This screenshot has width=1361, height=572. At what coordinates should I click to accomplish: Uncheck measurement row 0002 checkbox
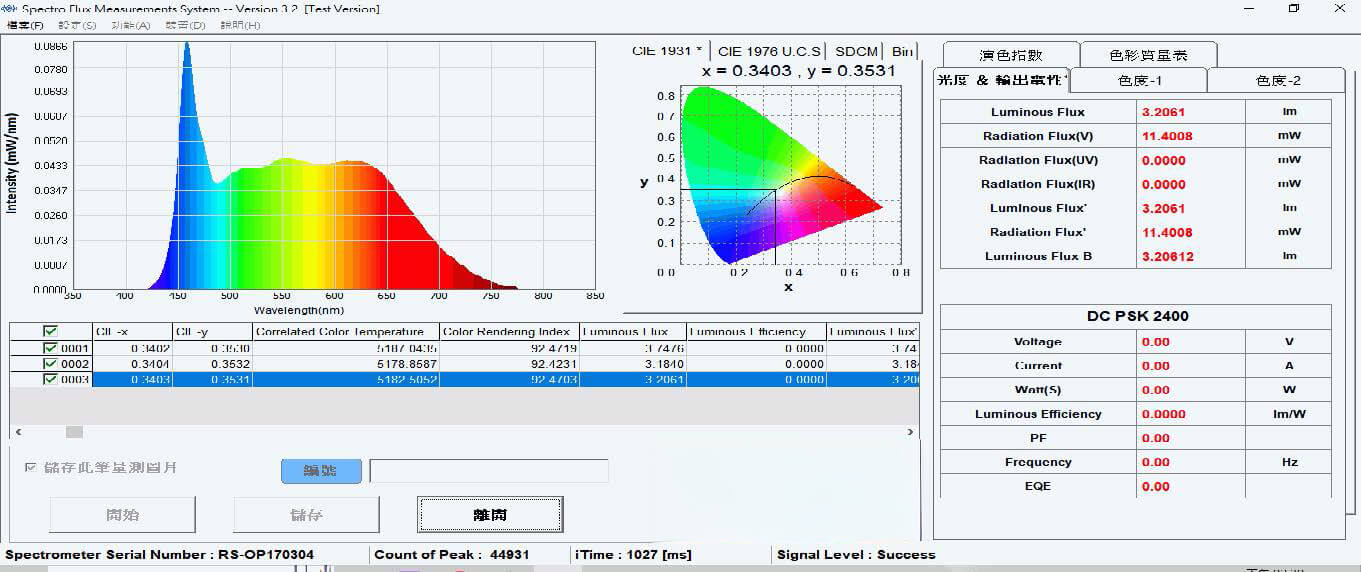pyautogui.click(x=51, y=364)
